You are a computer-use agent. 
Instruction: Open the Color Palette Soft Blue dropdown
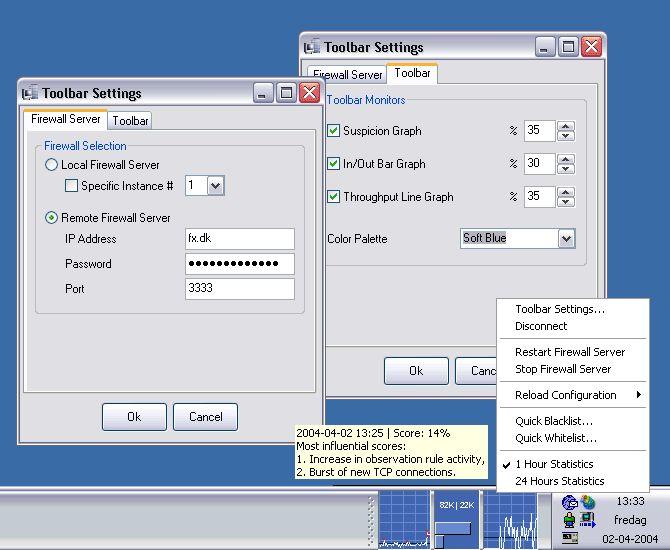(566, 238)
